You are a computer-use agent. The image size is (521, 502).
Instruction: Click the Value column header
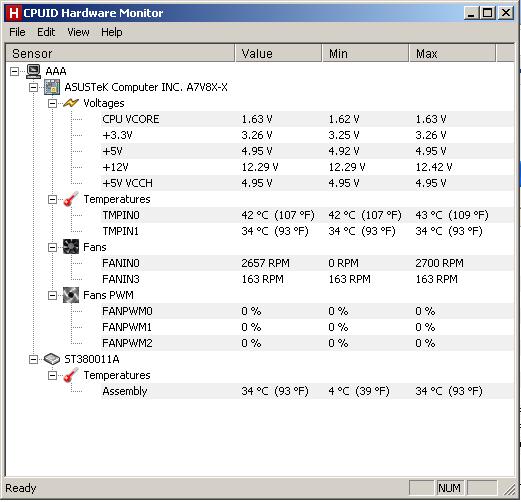[279, 53]
